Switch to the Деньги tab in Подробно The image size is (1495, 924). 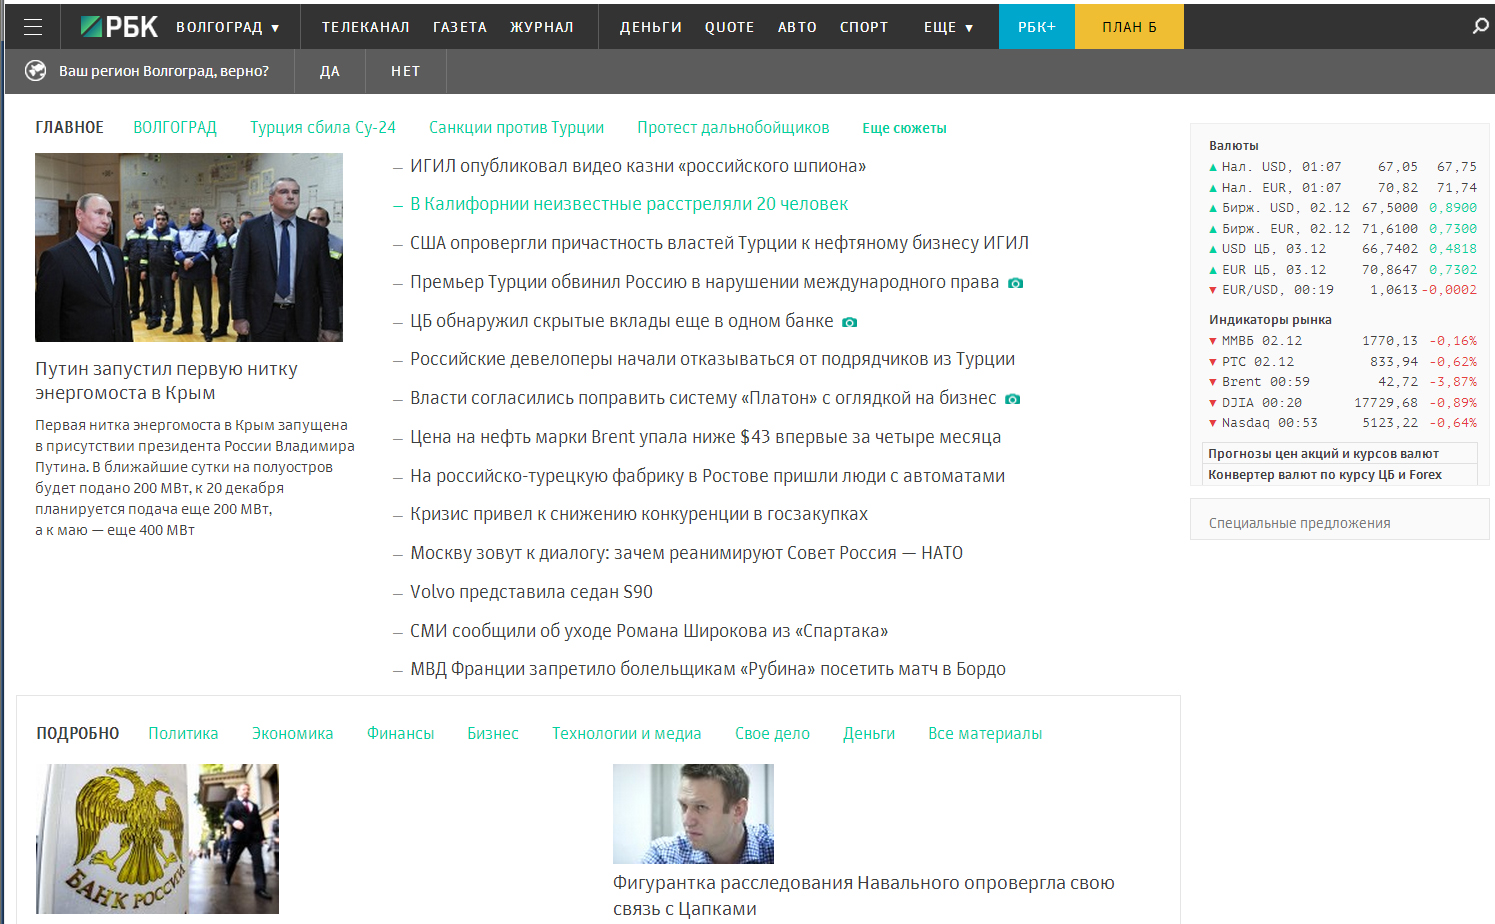869,734
